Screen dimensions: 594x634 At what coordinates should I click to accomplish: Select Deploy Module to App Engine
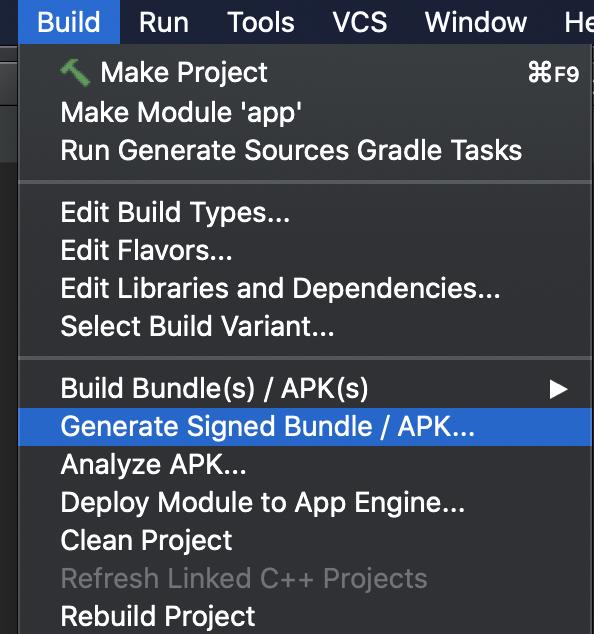click(x=305, y=503)
